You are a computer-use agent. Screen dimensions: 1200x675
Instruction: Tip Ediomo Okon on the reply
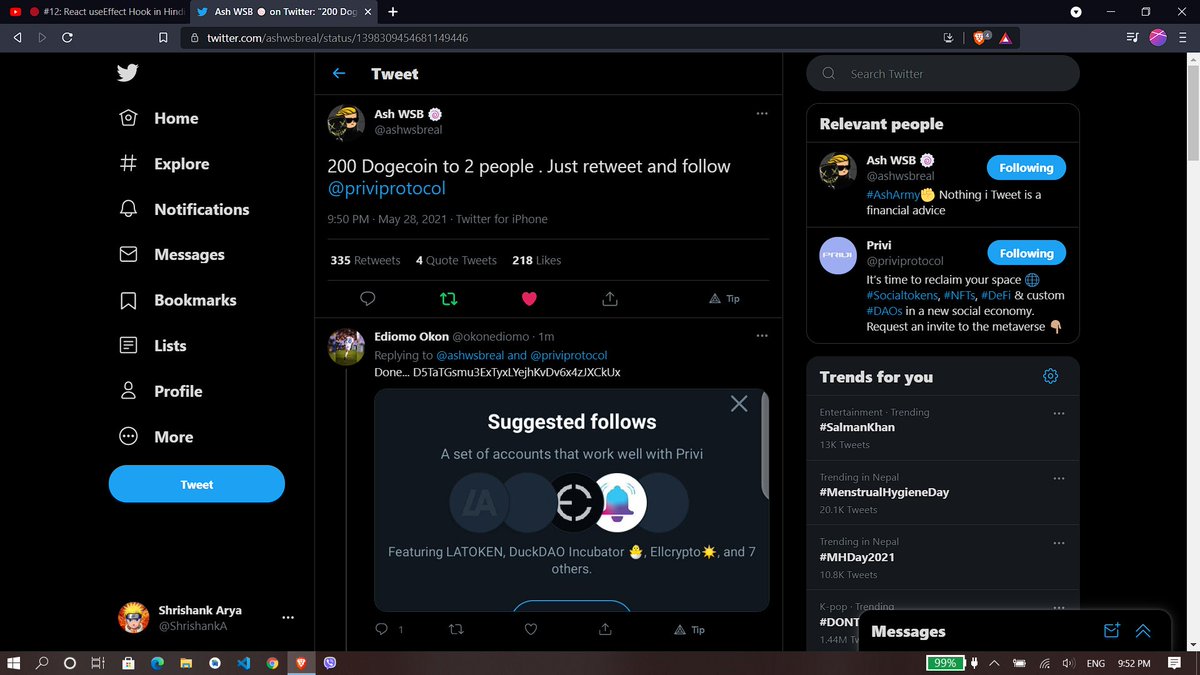(690, 629)
